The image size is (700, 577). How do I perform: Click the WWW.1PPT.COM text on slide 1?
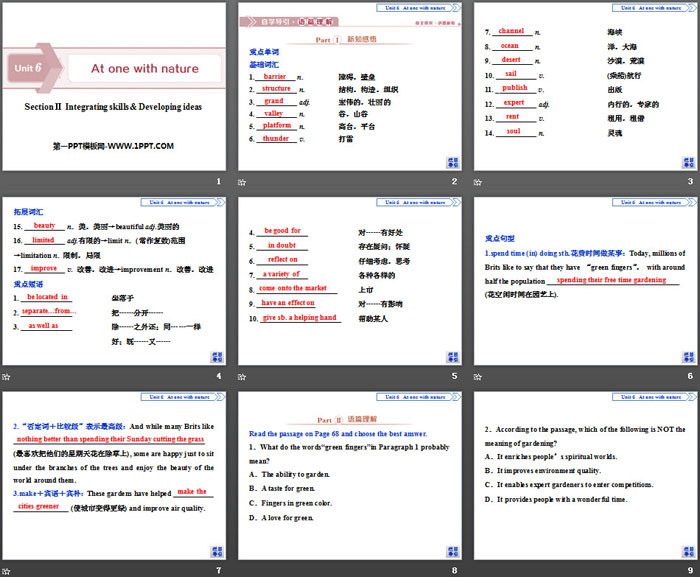pyautogui.click(x=115, y=146)
